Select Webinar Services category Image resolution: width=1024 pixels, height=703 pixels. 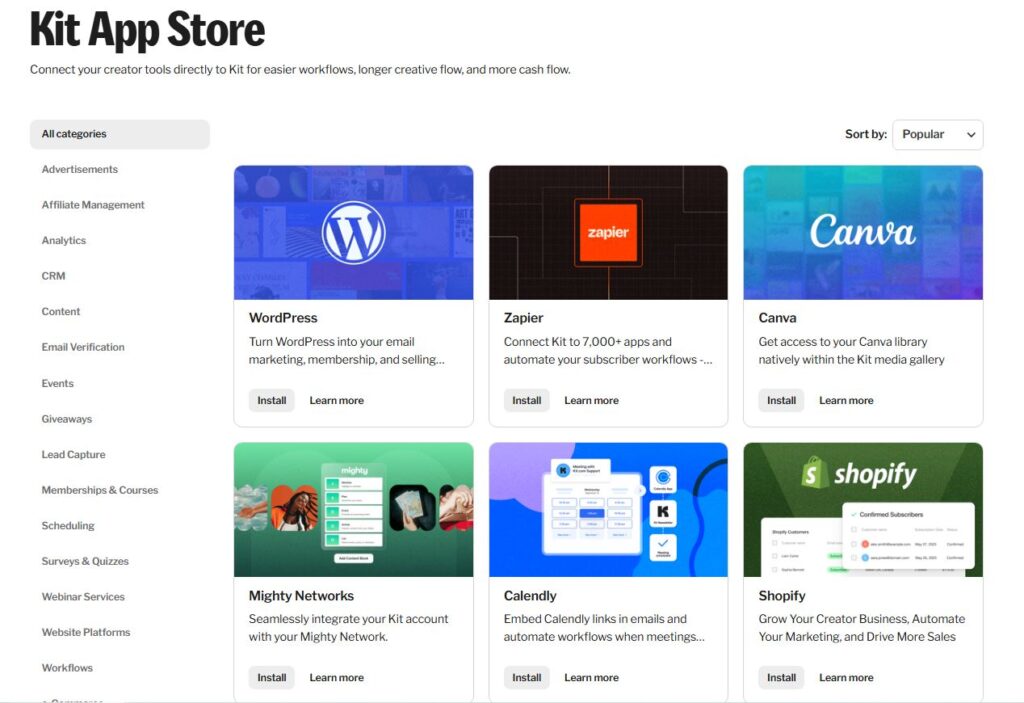(83, 597)
